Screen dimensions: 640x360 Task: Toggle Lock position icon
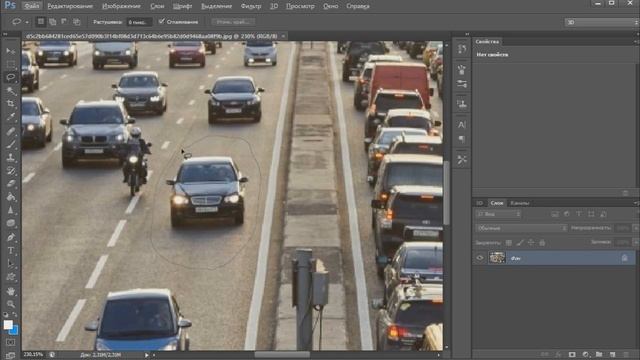[531, 242]
